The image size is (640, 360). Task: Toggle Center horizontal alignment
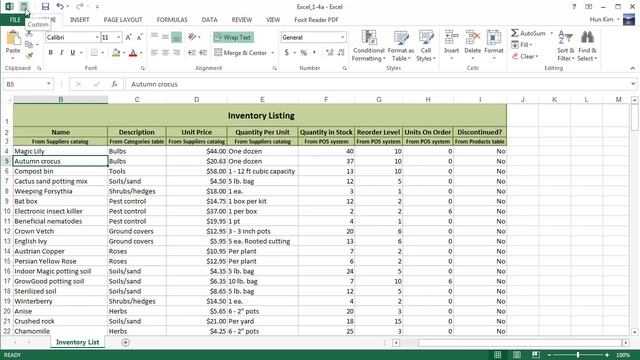[165, 53]
